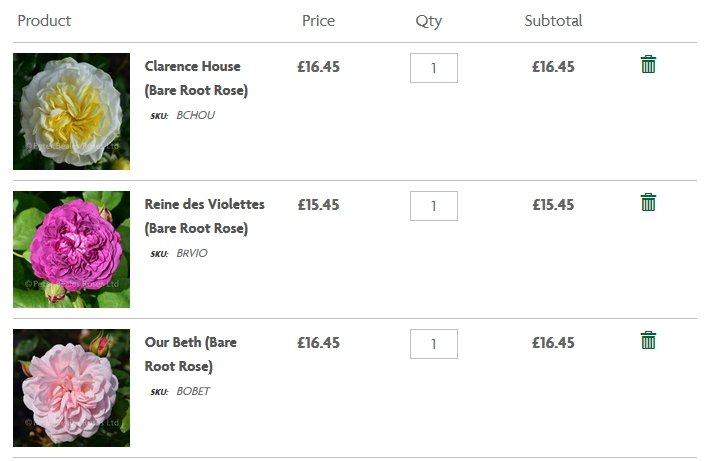Select SKU code BOBET text
Screen dimensions: 712x461
point(193,392)
